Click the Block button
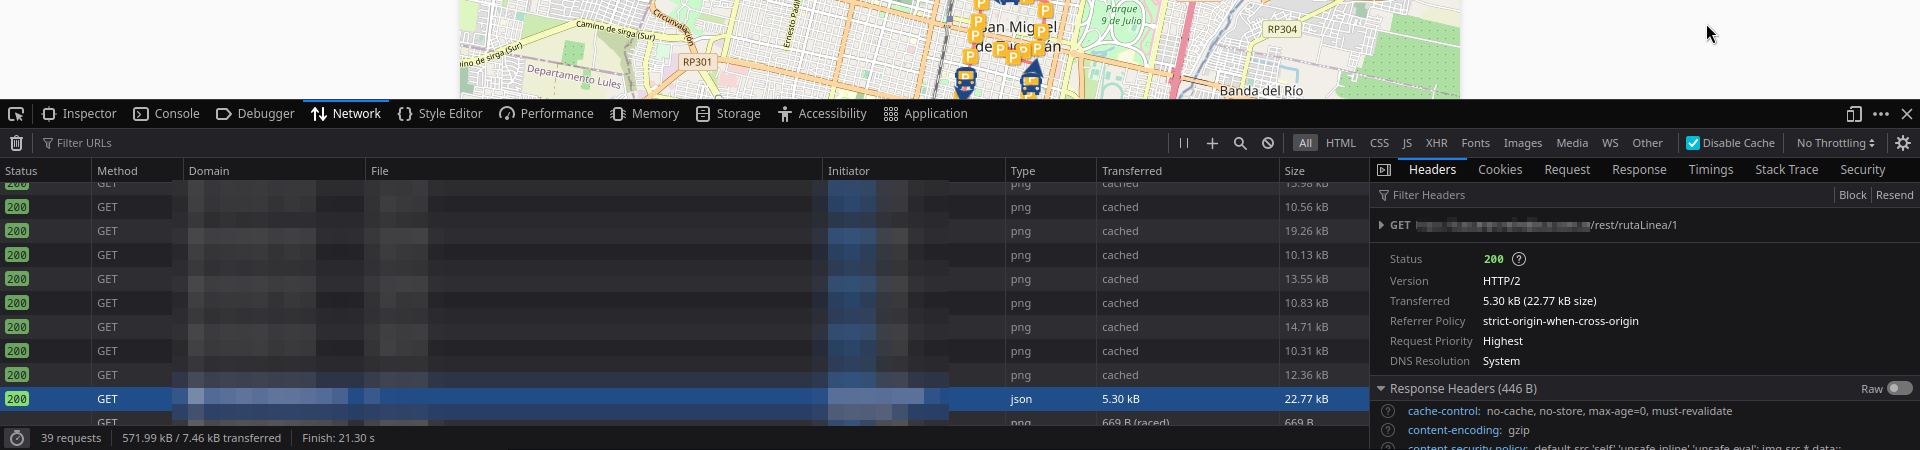1920x450 pixels. coord(1852,195)
